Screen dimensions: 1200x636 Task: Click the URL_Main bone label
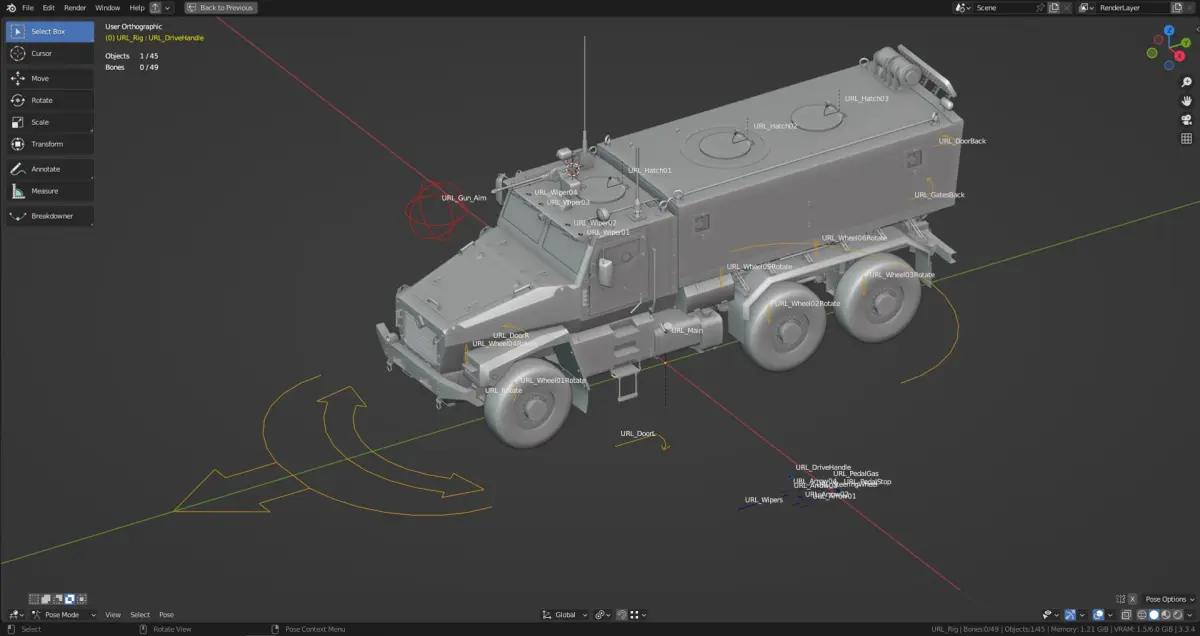click(687, 330)
